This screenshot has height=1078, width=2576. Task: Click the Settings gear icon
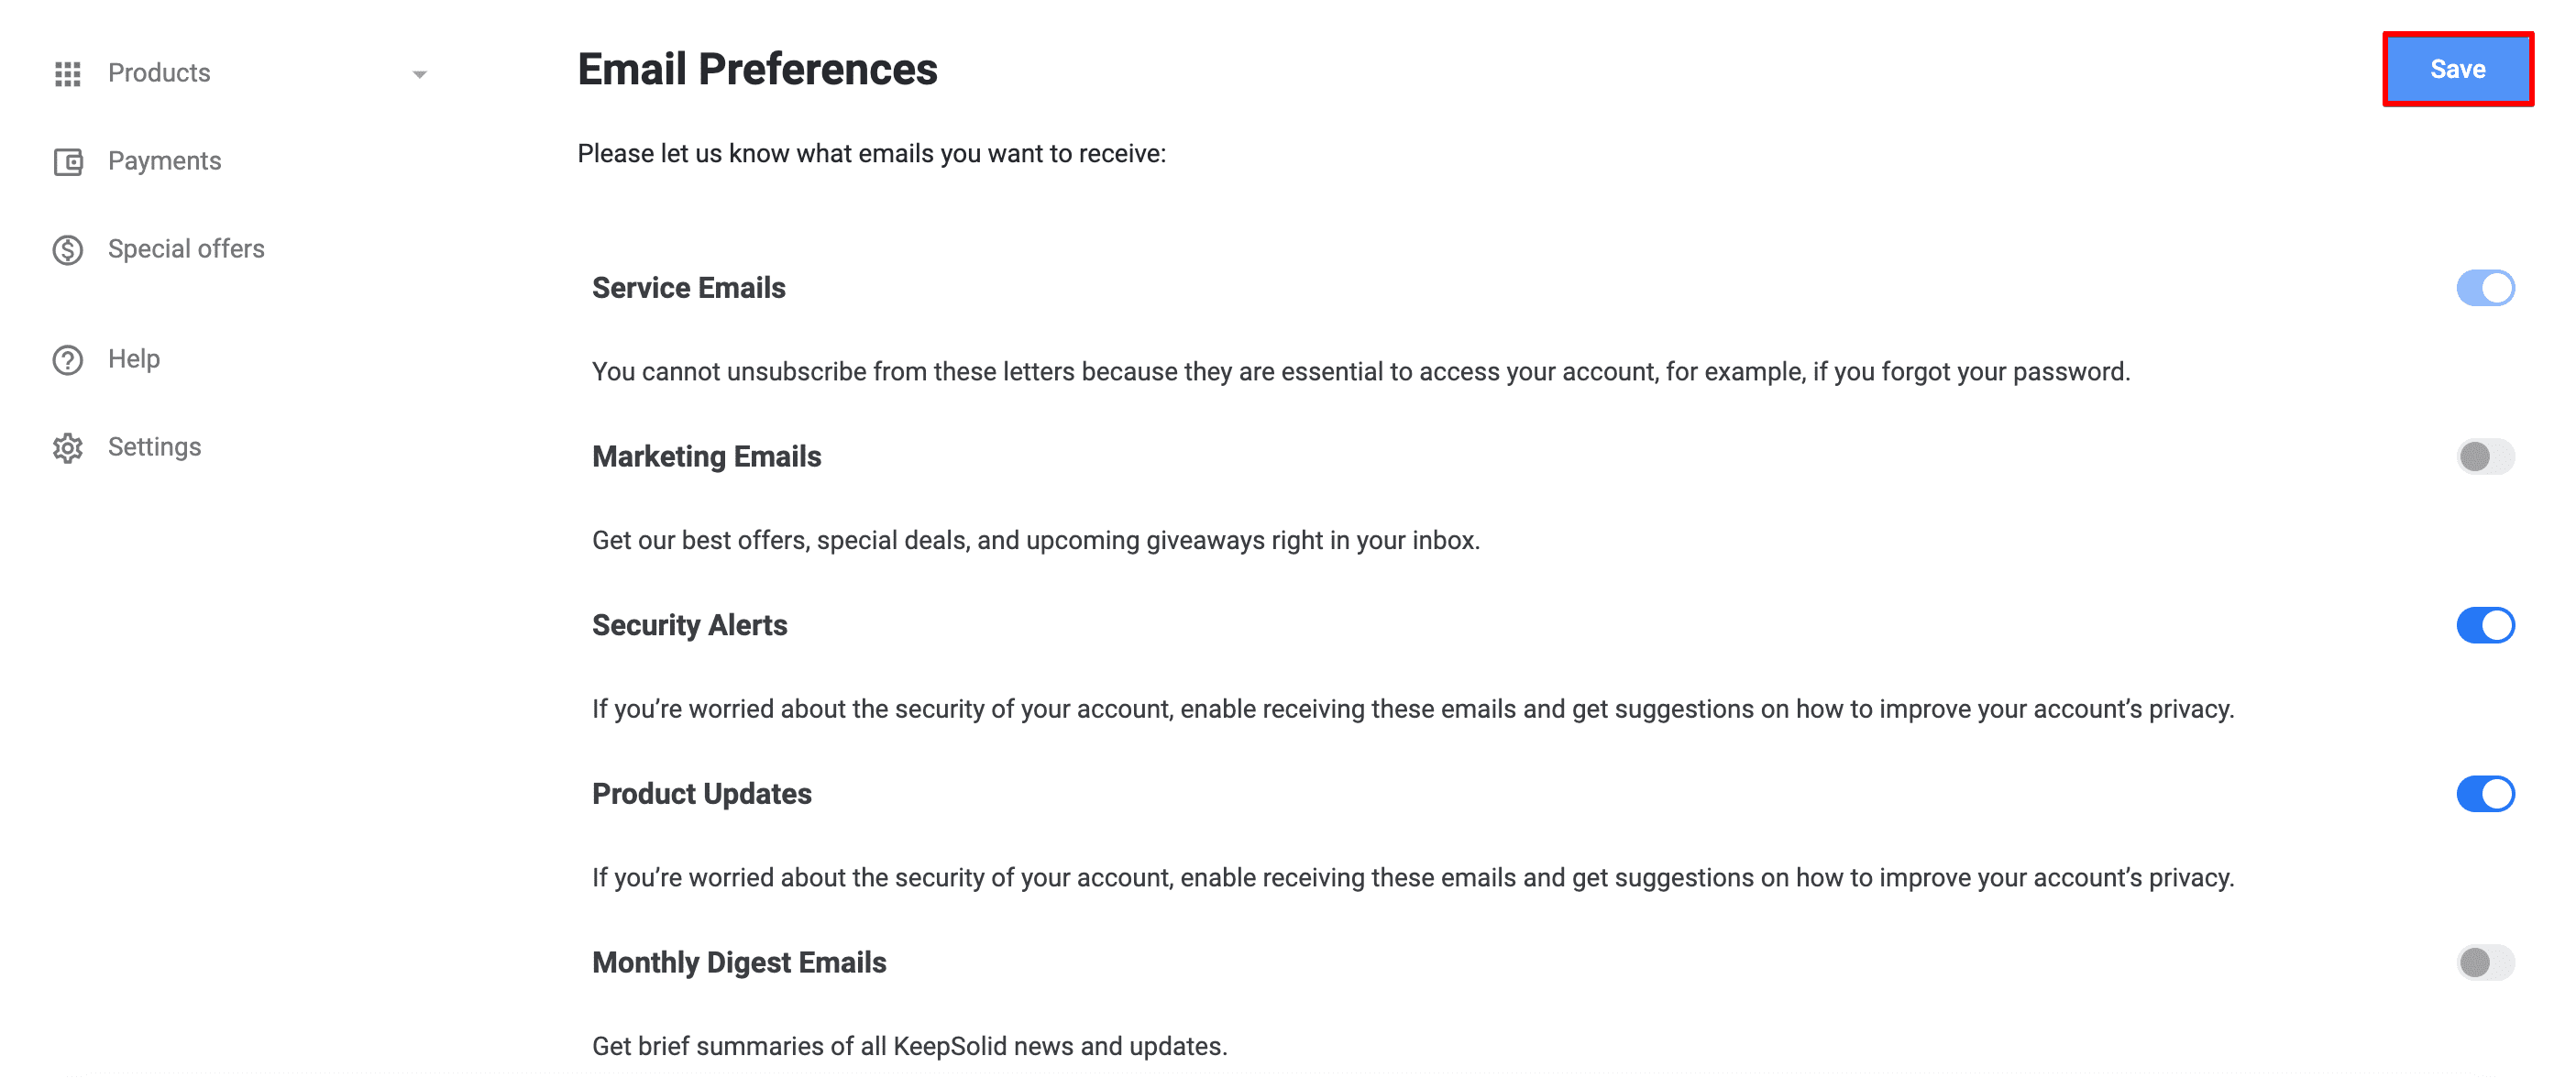point(67,447)
